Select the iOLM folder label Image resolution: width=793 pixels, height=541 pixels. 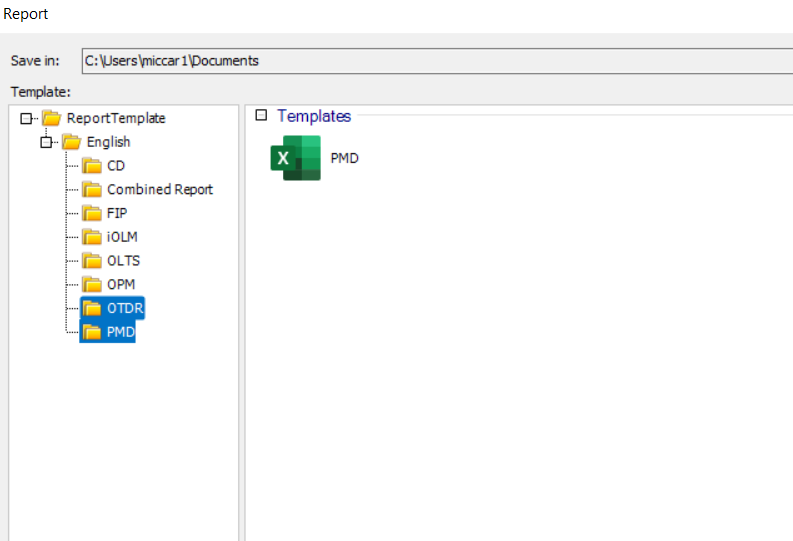coord(122,237)
